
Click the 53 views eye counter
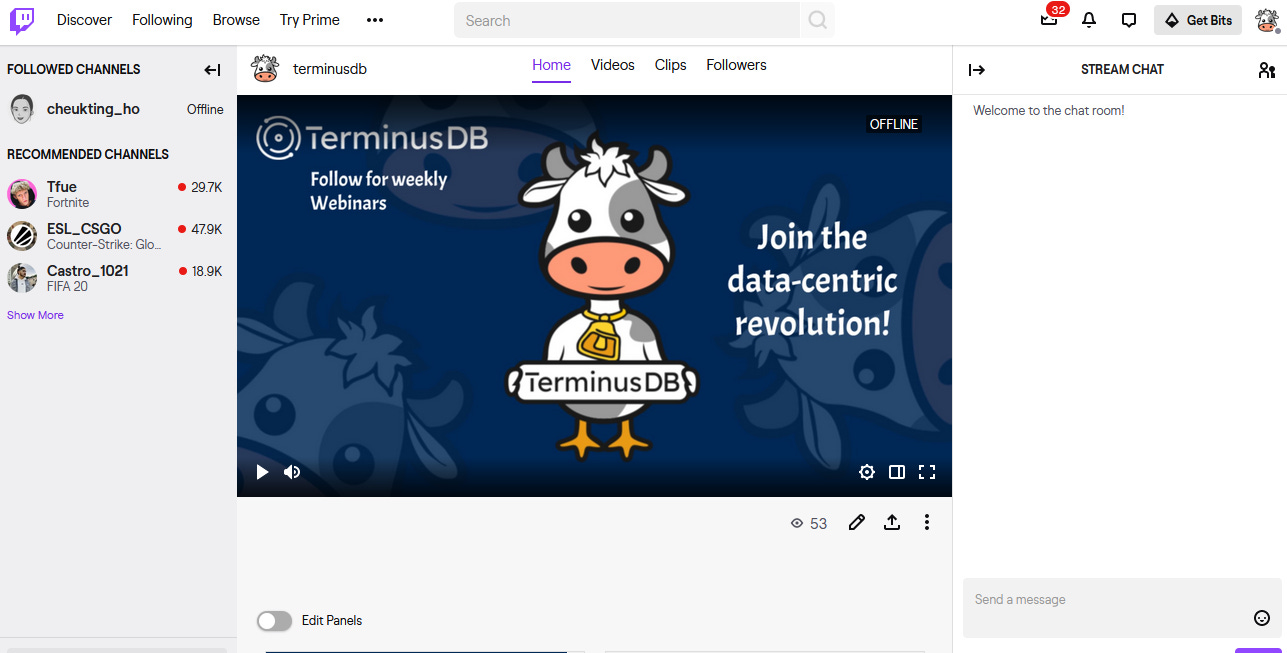(x=809, y=523)
